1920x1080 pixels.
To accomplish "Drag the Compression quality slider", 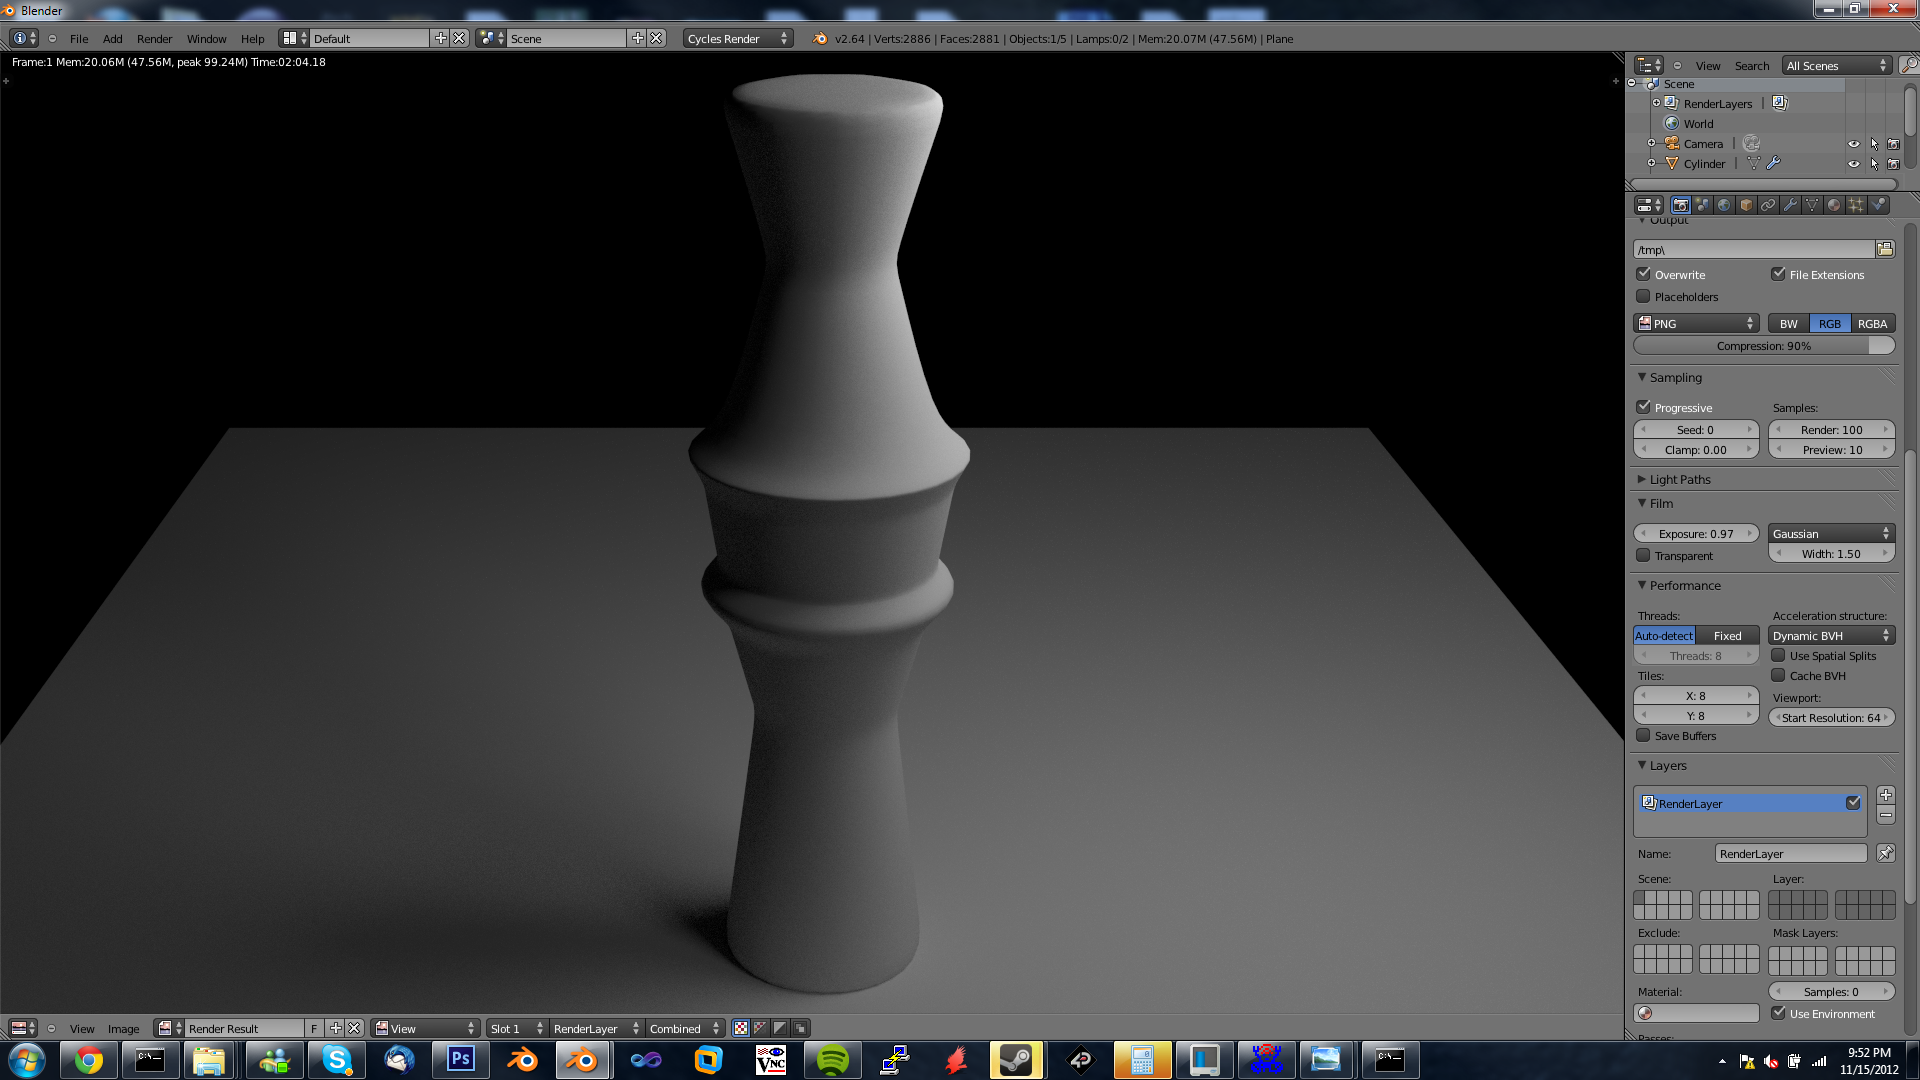I will [x=1764, y=345].
